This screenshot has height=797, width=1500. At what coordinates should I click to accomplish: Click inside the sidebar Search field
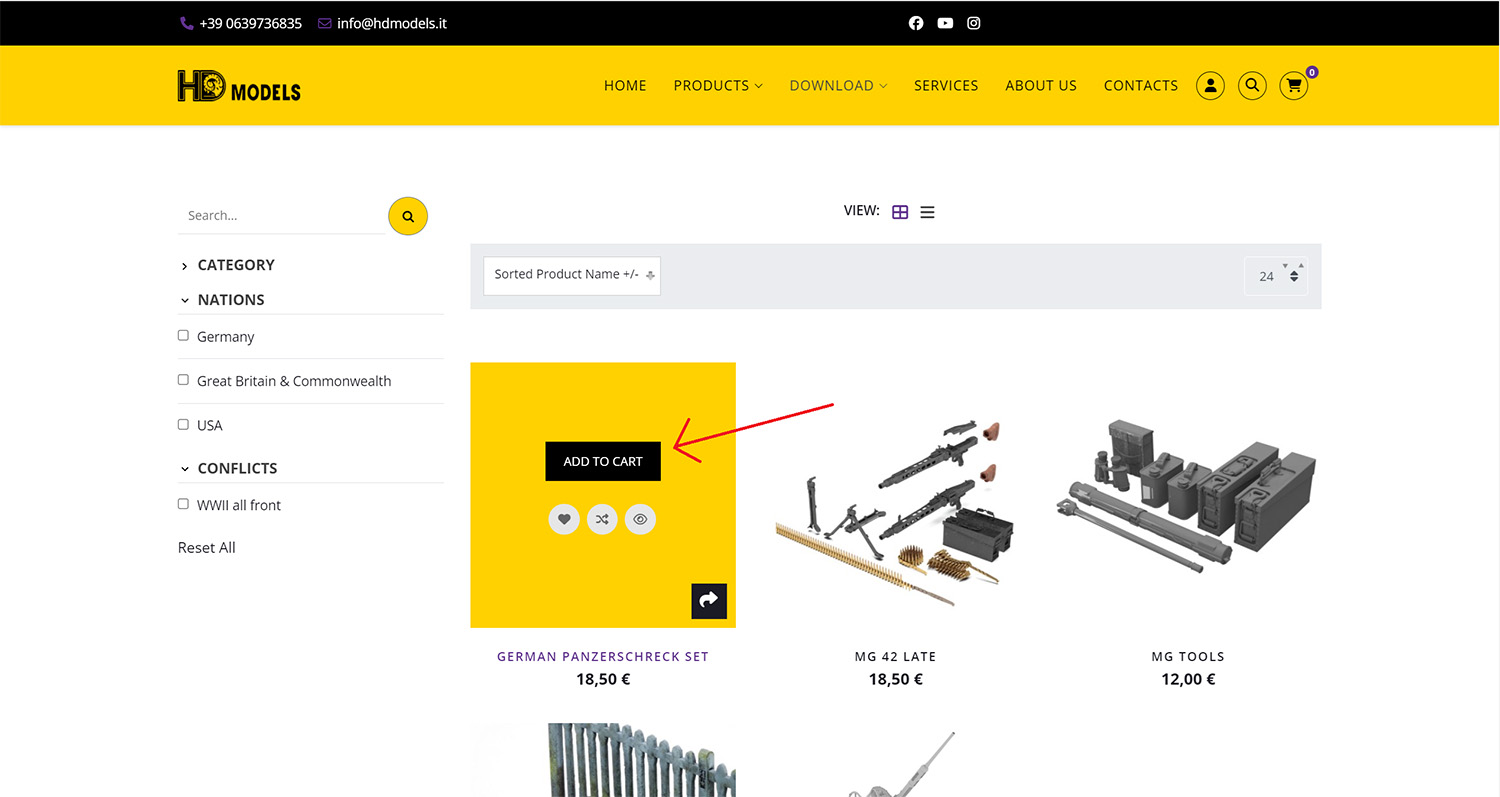pyautogui.click(x=280, y=216)
